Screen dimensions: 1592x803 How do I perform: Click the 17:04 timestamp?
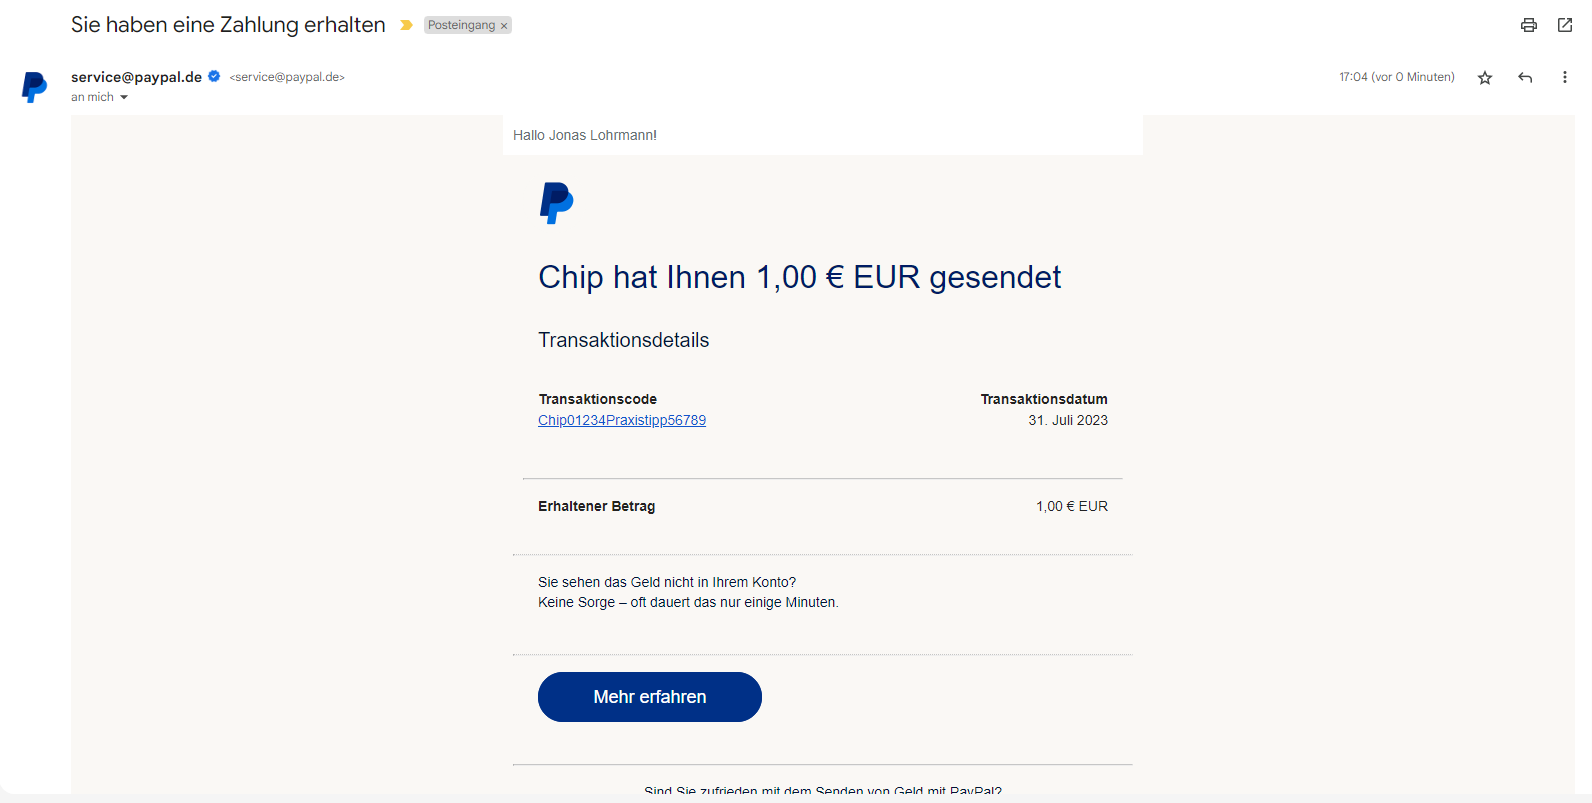pyautogui.click(x=1396, y=77)
